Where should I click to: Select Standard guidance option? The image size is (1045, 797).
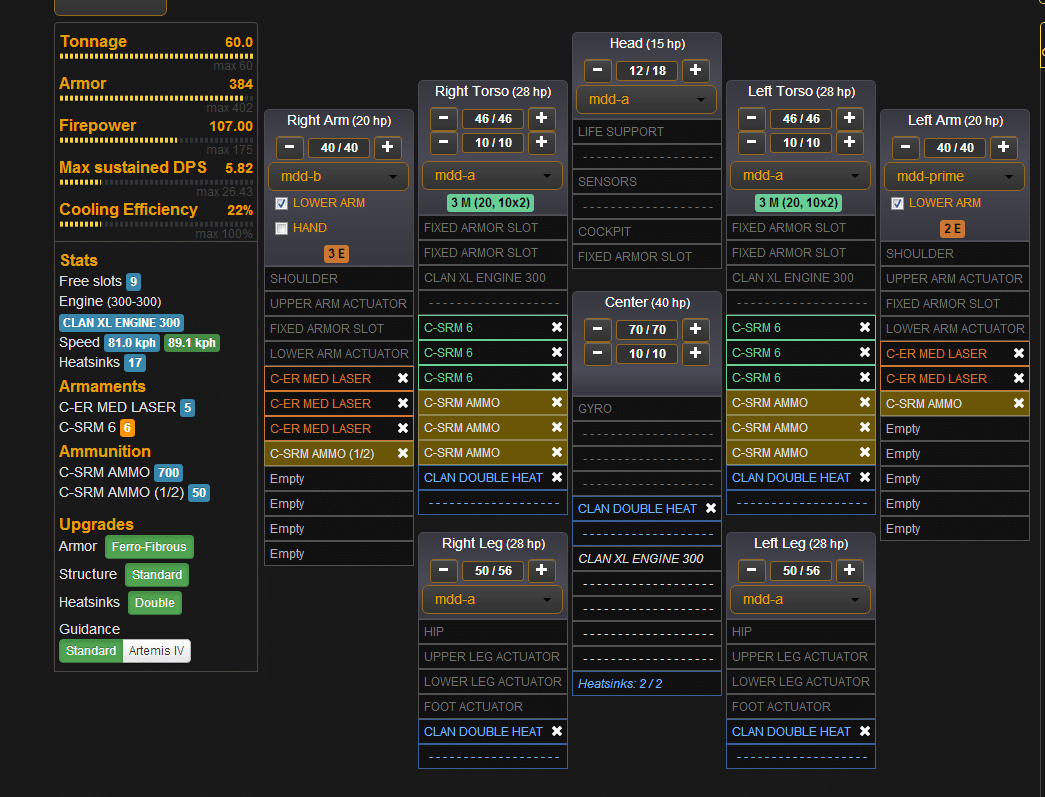[x=91, y=651]
